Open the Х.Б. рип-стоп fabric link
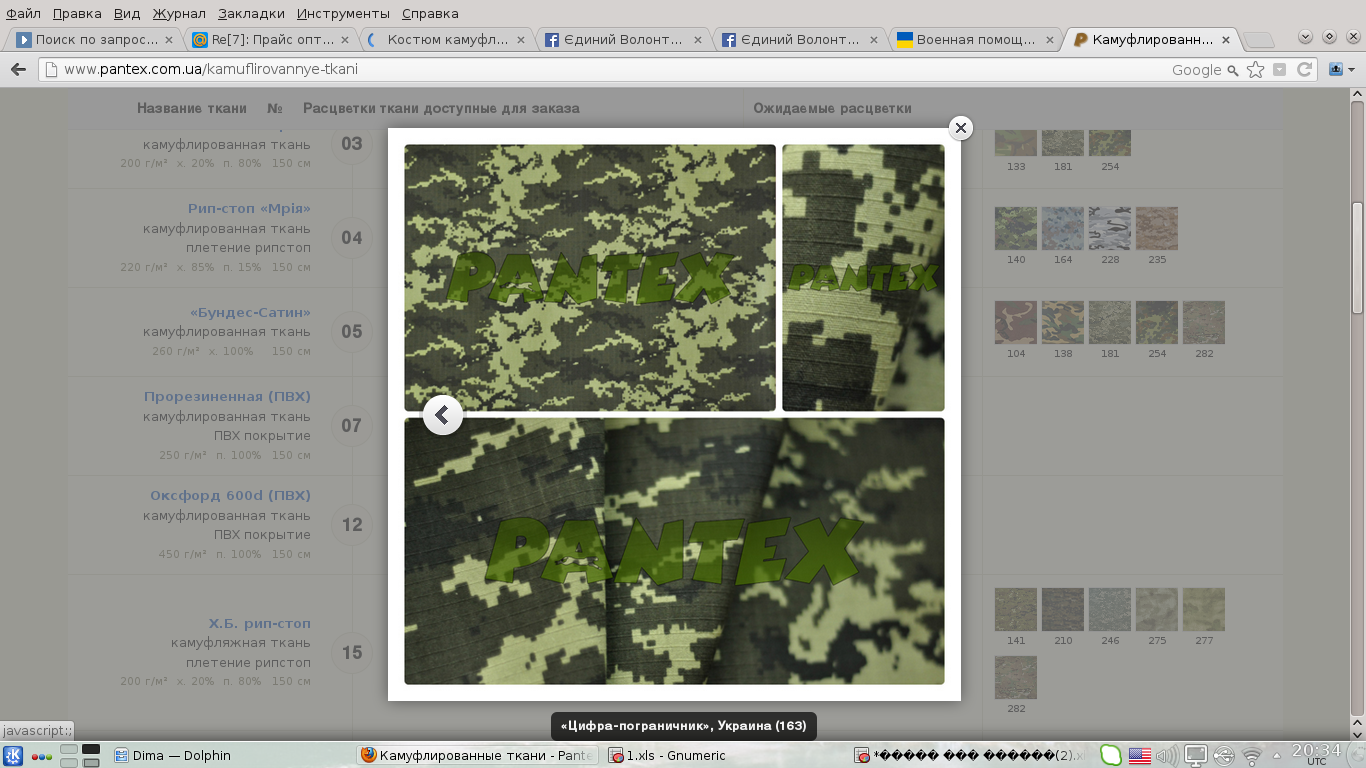This screenshot has width=1366, height=768. [x=259, y=623]
